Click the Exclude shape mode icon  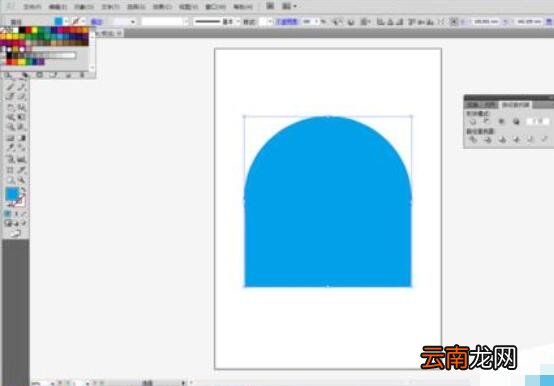click(x=516, y=121)
